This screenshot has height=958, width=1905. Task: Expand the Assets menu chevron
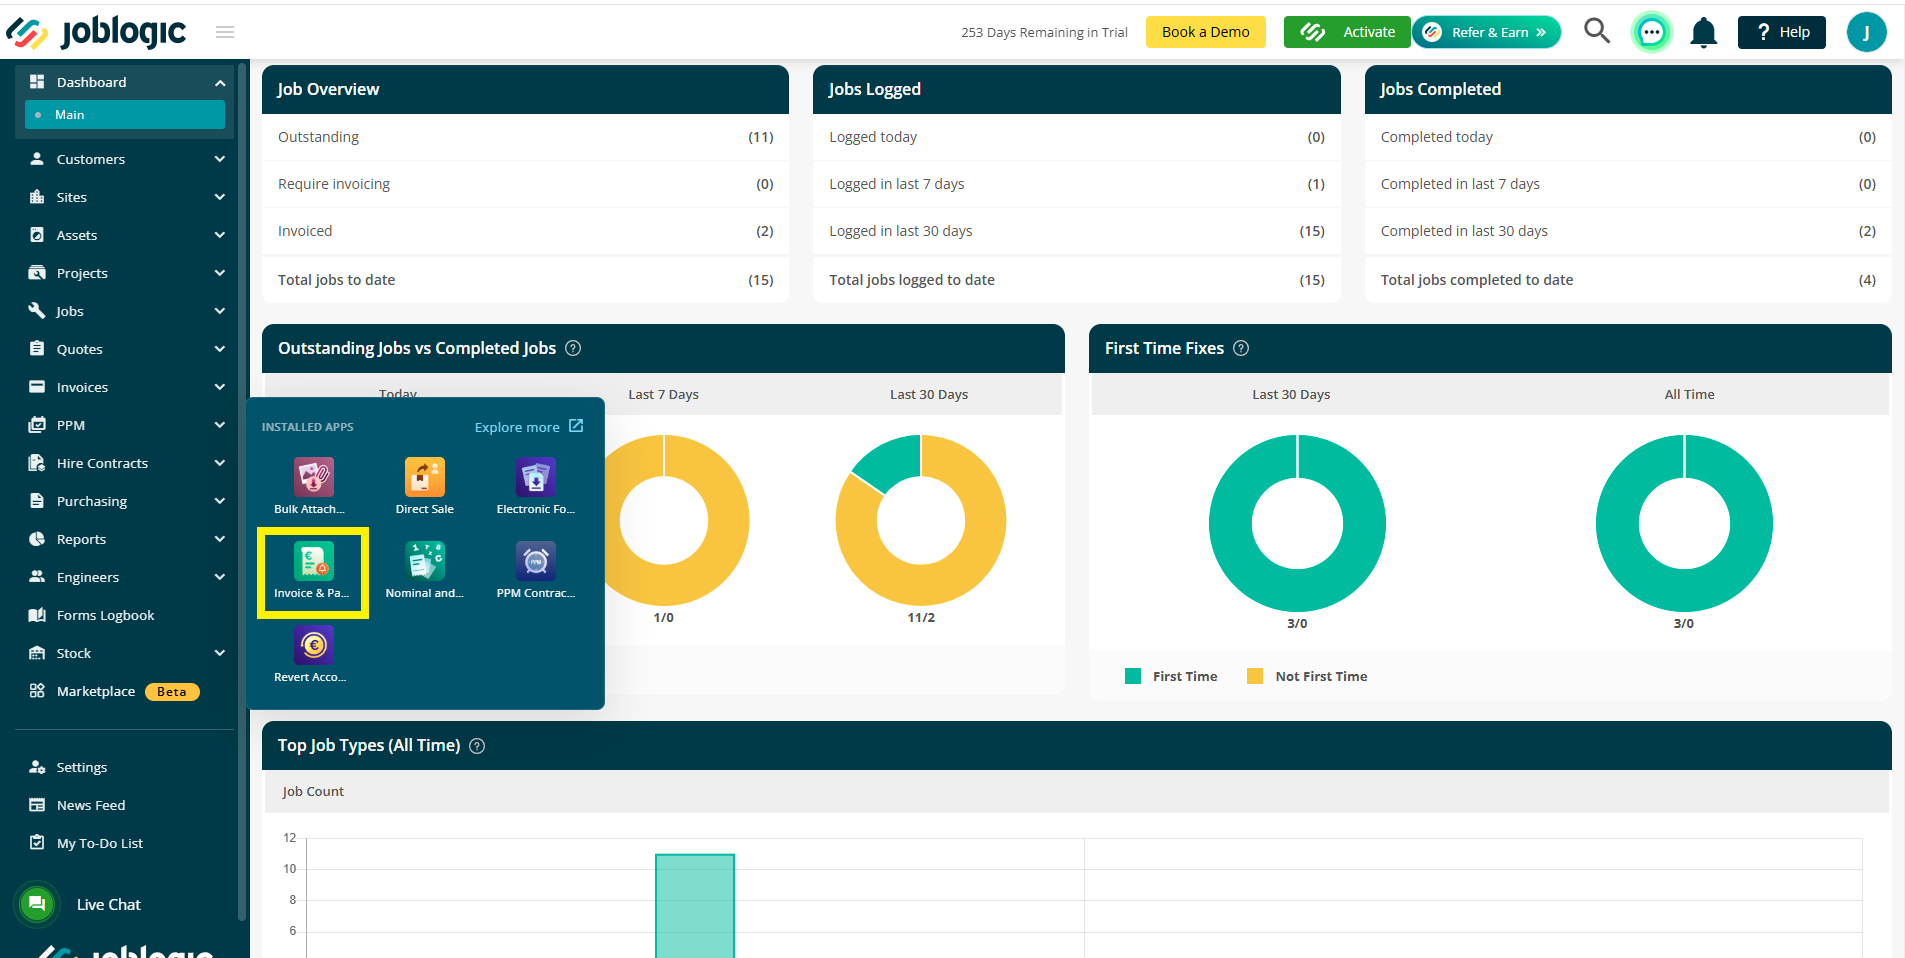(x=220, y=235)
